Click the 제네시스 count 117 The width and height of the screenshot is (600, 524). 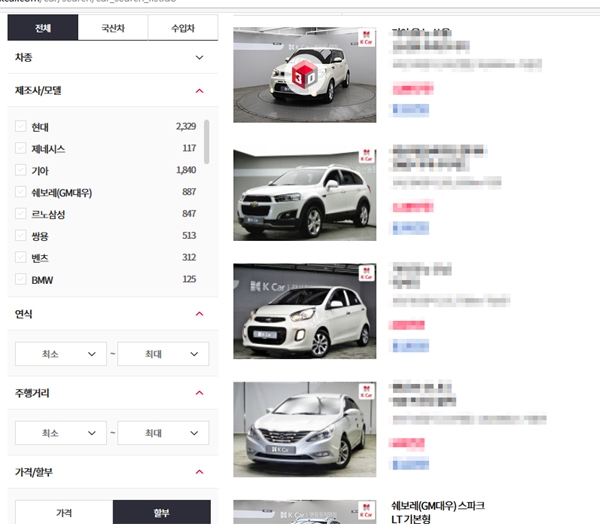coord(189,148)
